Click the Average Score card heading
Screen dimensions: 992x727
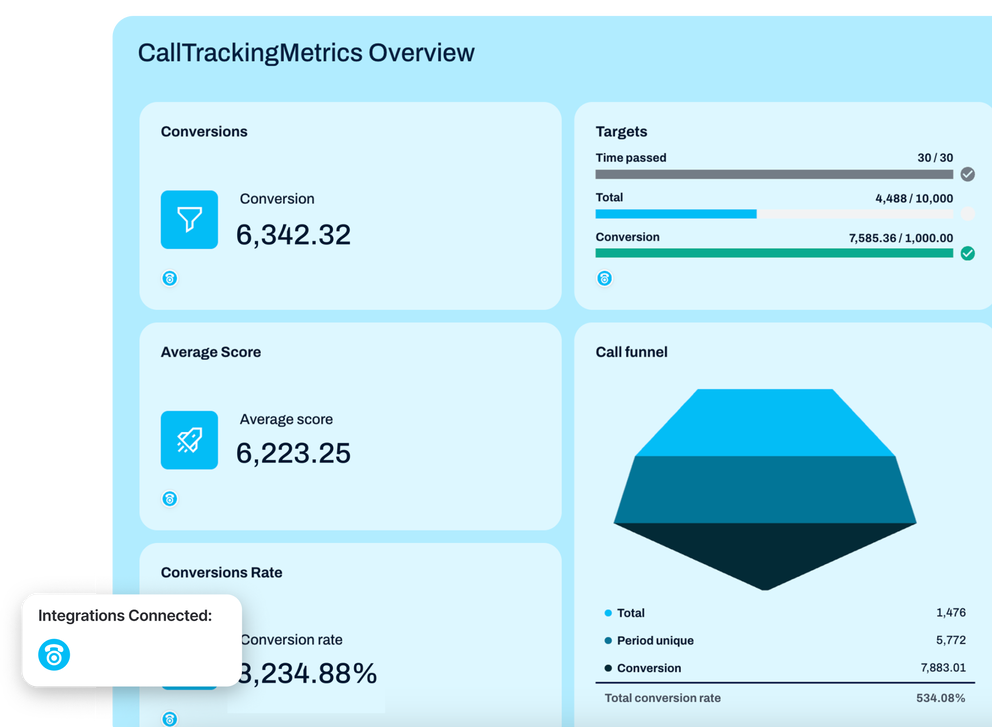(211, 352)
